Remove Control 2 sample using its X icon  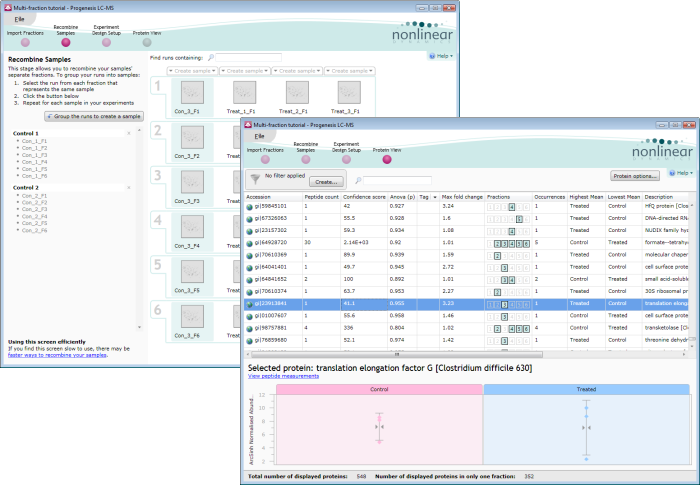click(x=129, y=188)
